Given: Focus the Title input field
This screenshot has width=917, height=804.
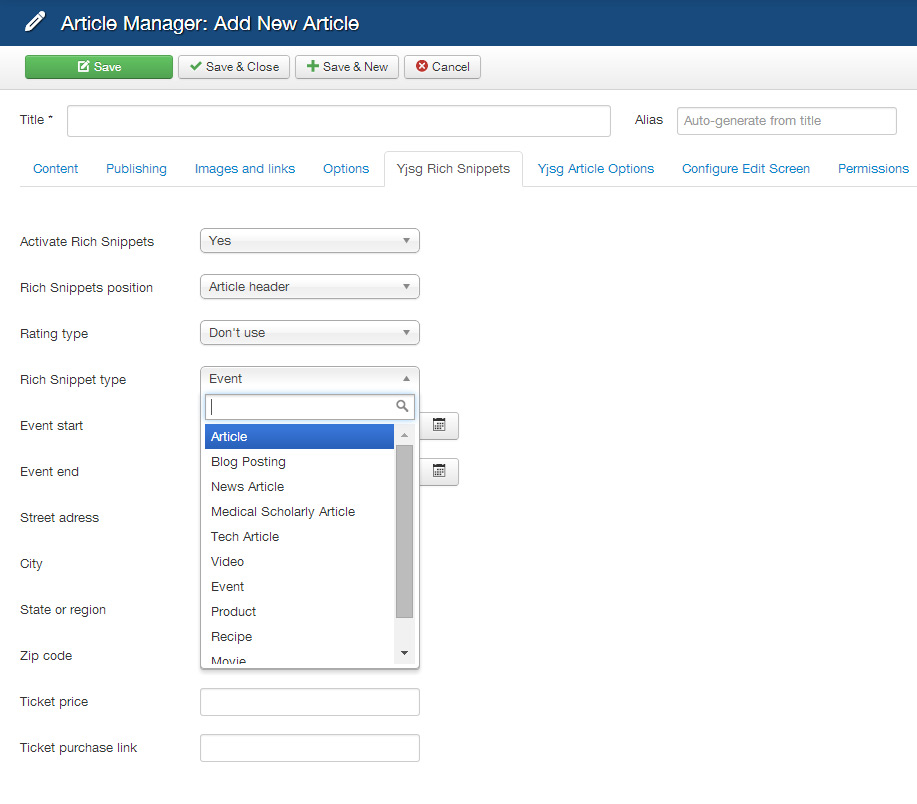Looking at the screenshot, I should pos(339,121).
